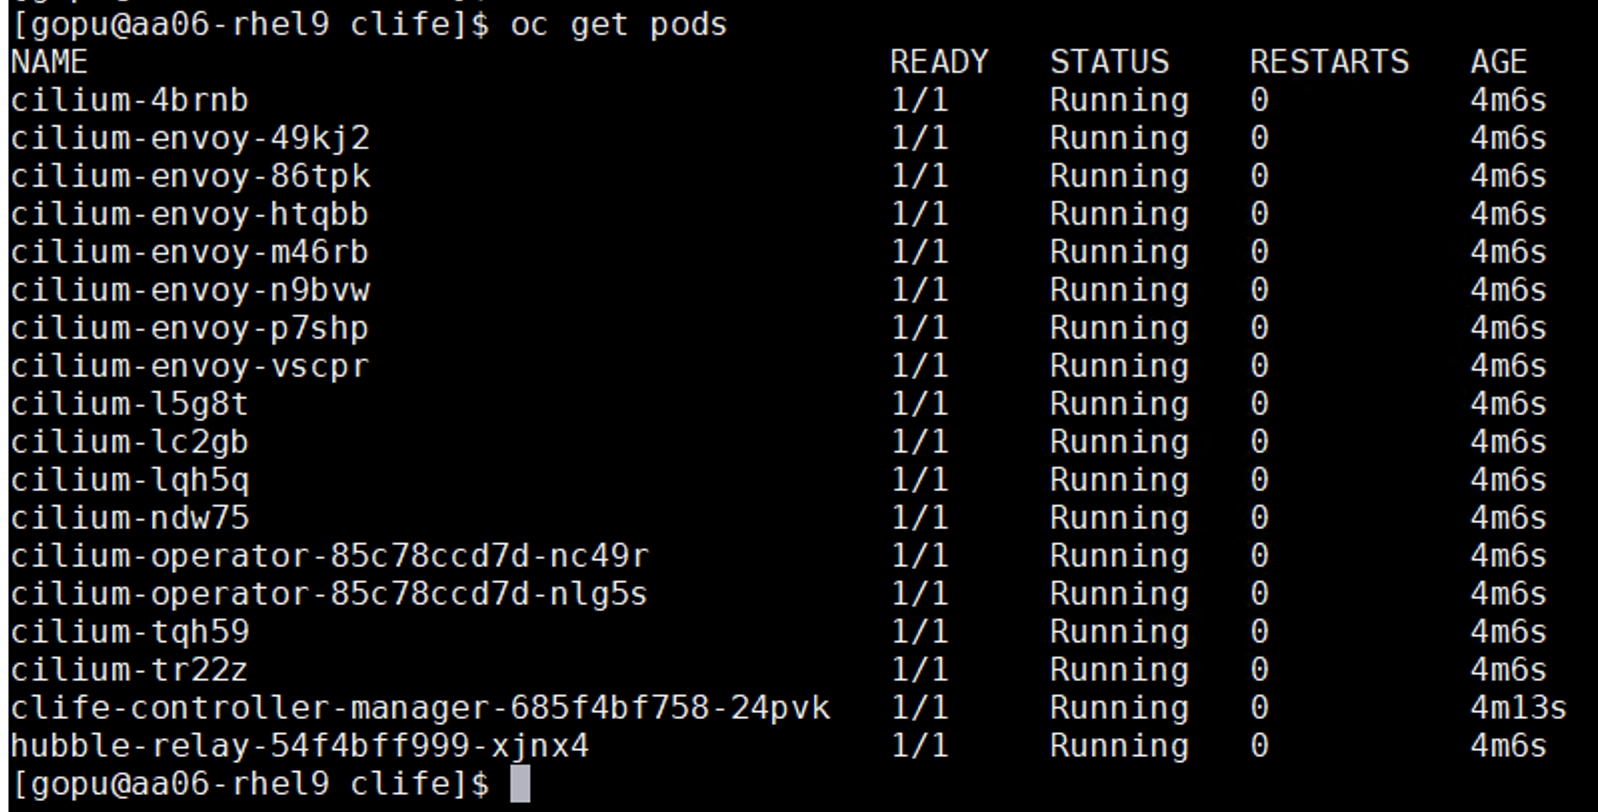Click the cilium-4brnb pod name
Image resolution: width=1598 pixels, height=812 pixels.
[x=129, y=100]
